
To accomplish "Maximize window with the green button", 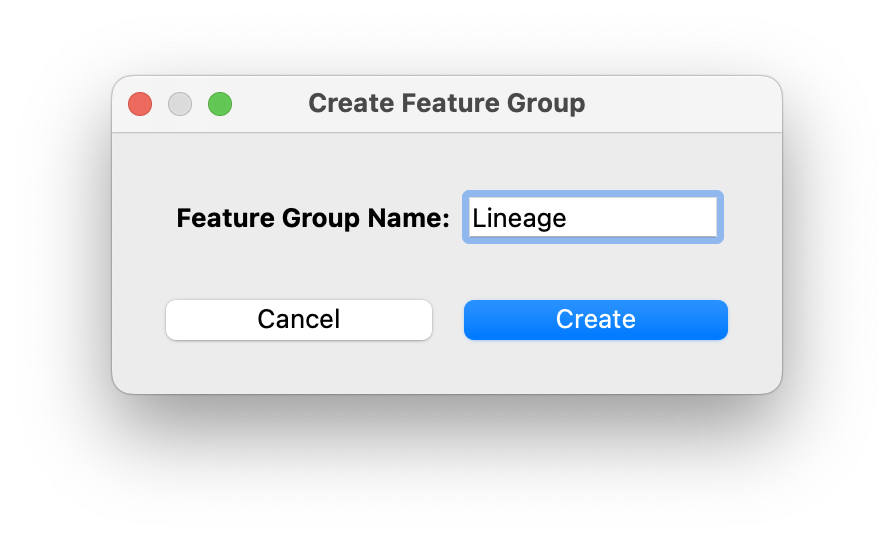I will 220,104.
